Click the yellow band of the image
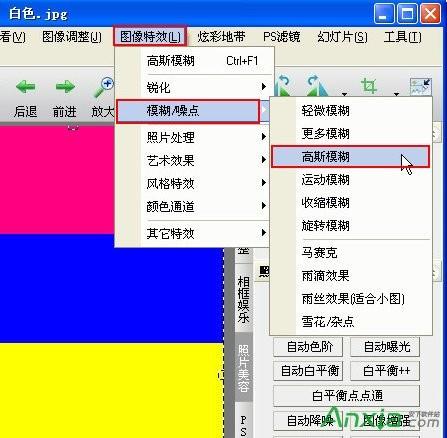 [x=112, y=390]
